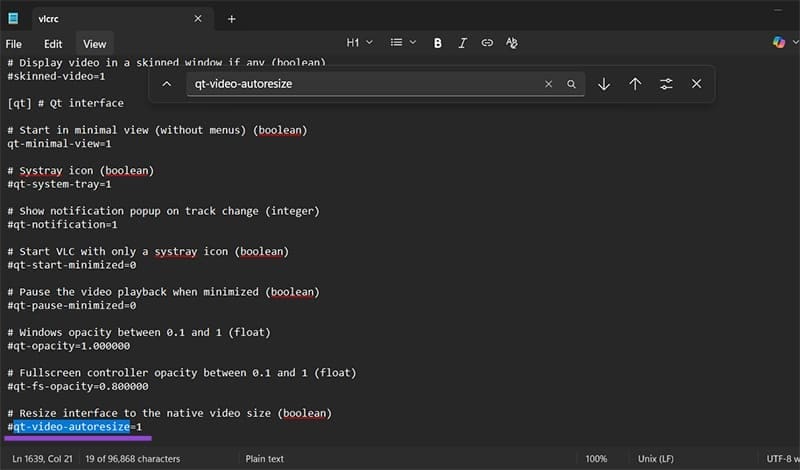Click the search magnifier in find bar
Screen dimensions: 800x470
point(571,85)
